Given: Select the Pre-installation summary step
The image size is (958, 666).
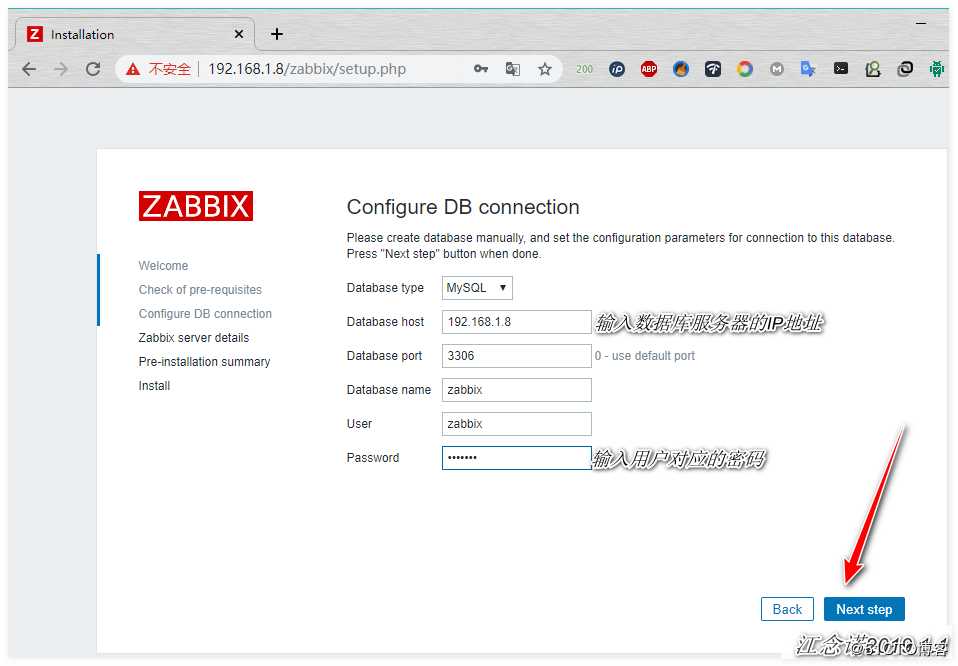Looking at the screenshot, I should click(204, 362).
